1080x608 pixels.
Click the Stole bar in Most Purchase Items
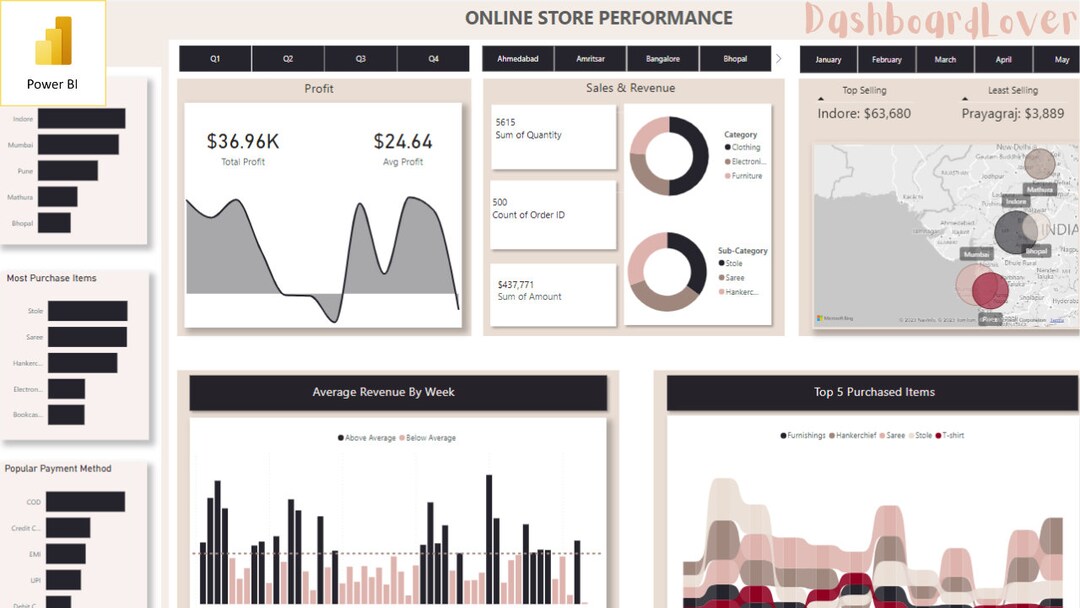[x=86, y=312]
